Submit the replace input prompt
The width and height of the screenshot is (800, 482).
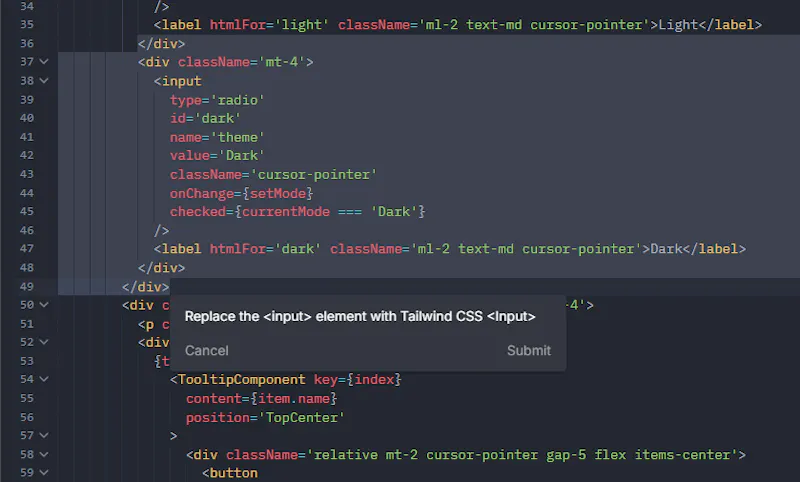click(x=529, y=350)
